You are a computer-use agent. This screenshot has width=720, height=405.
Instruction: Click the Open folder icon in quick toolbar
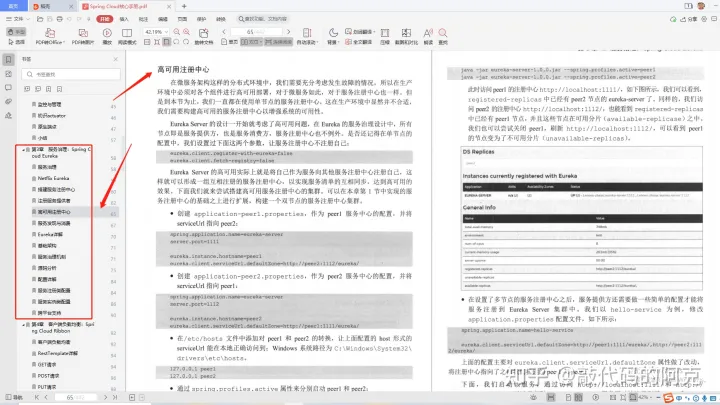pos(40,19)
